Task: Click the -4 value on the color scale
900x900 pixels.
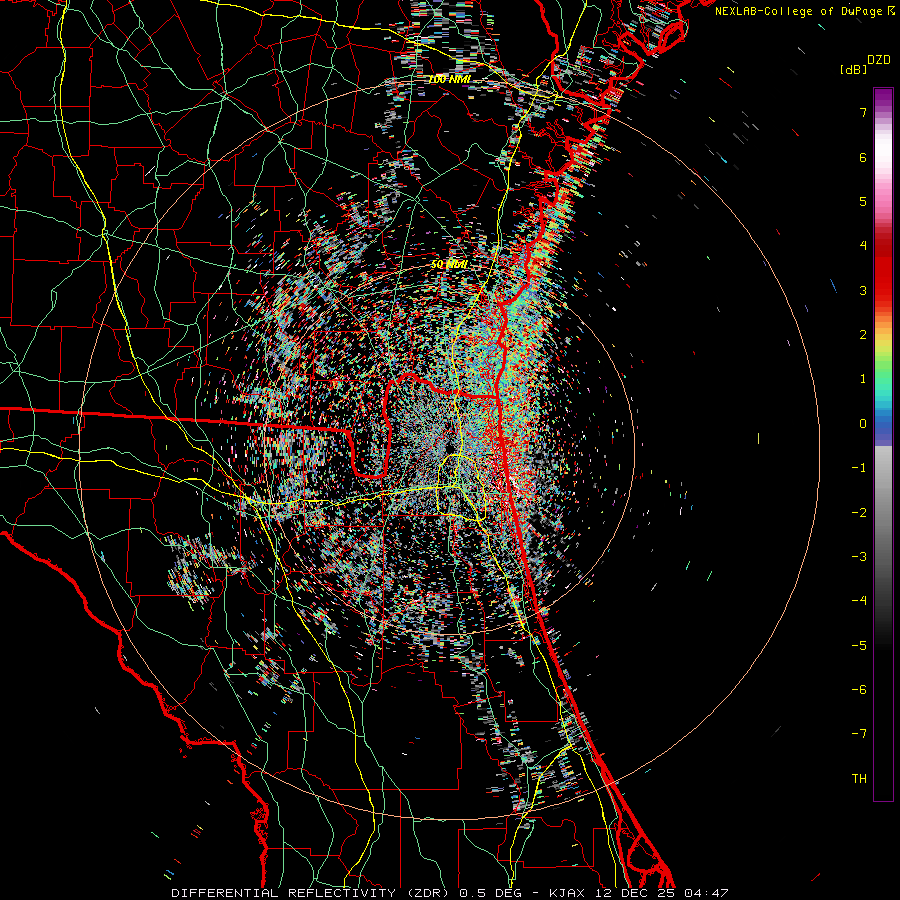Action: click(859, 601)
